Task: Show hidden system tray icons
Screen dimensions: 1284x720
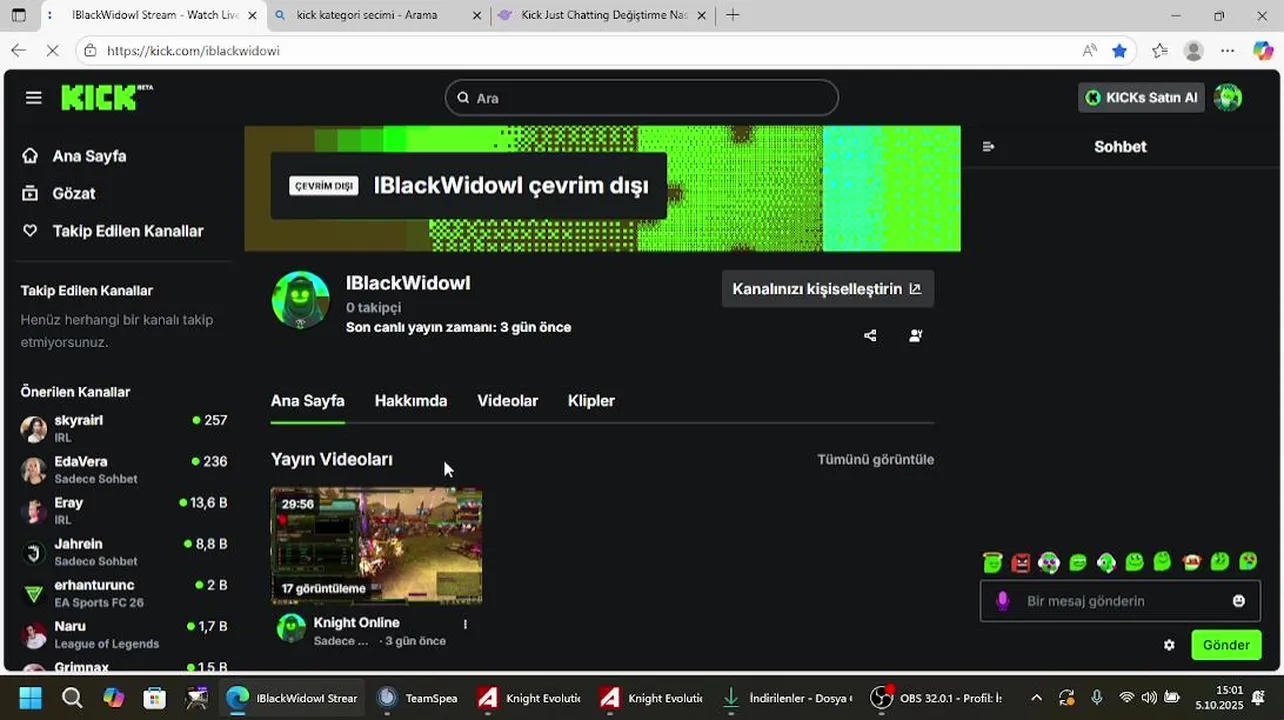Action: coord(1036,698)
